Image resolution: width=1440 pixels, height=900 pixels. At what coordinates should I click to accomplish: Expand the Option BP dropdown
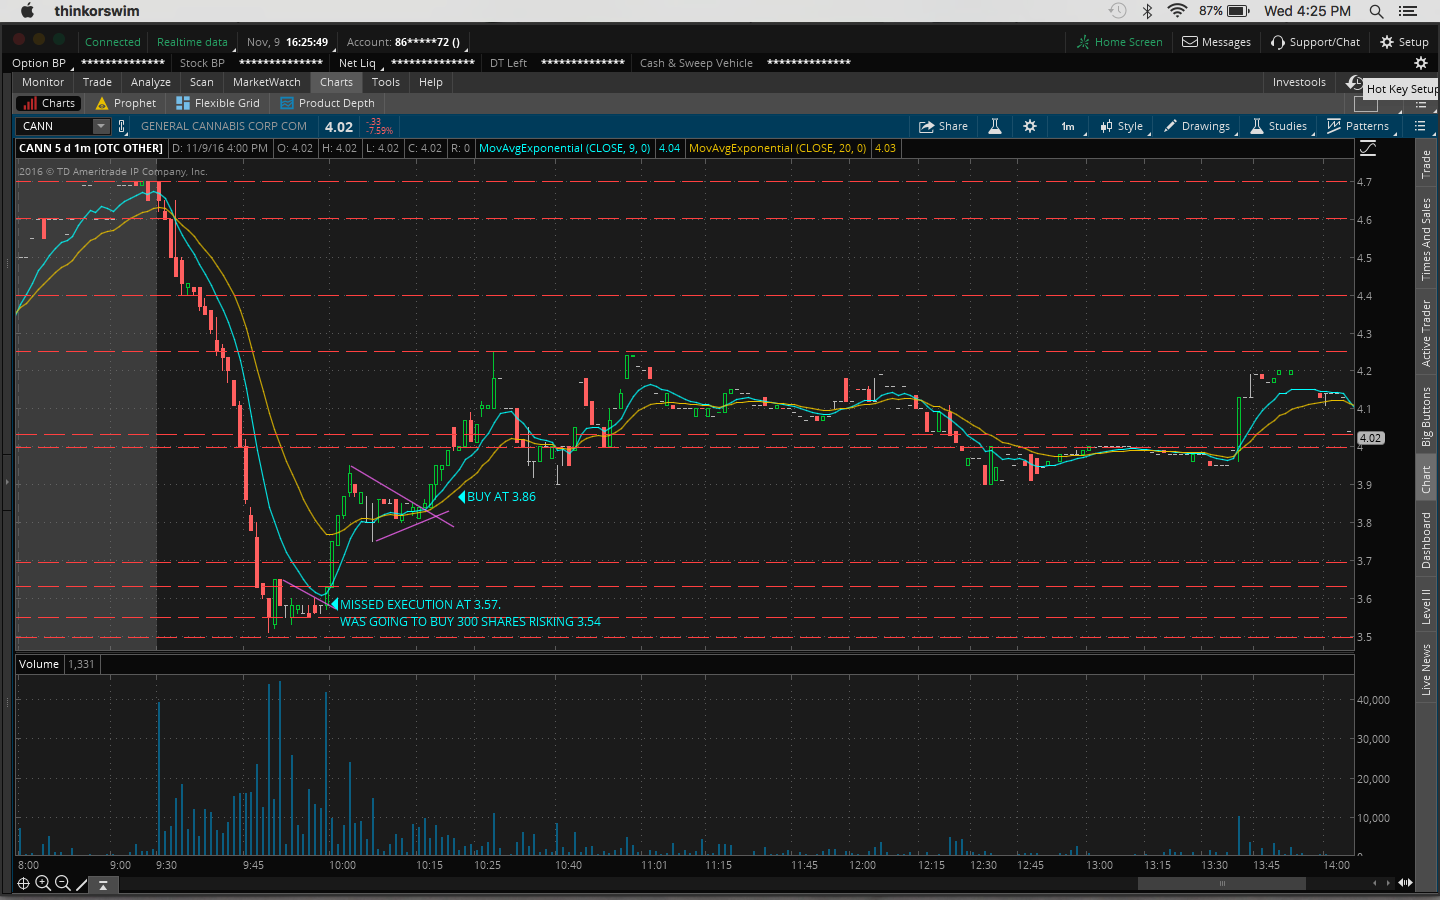[42, 63]
